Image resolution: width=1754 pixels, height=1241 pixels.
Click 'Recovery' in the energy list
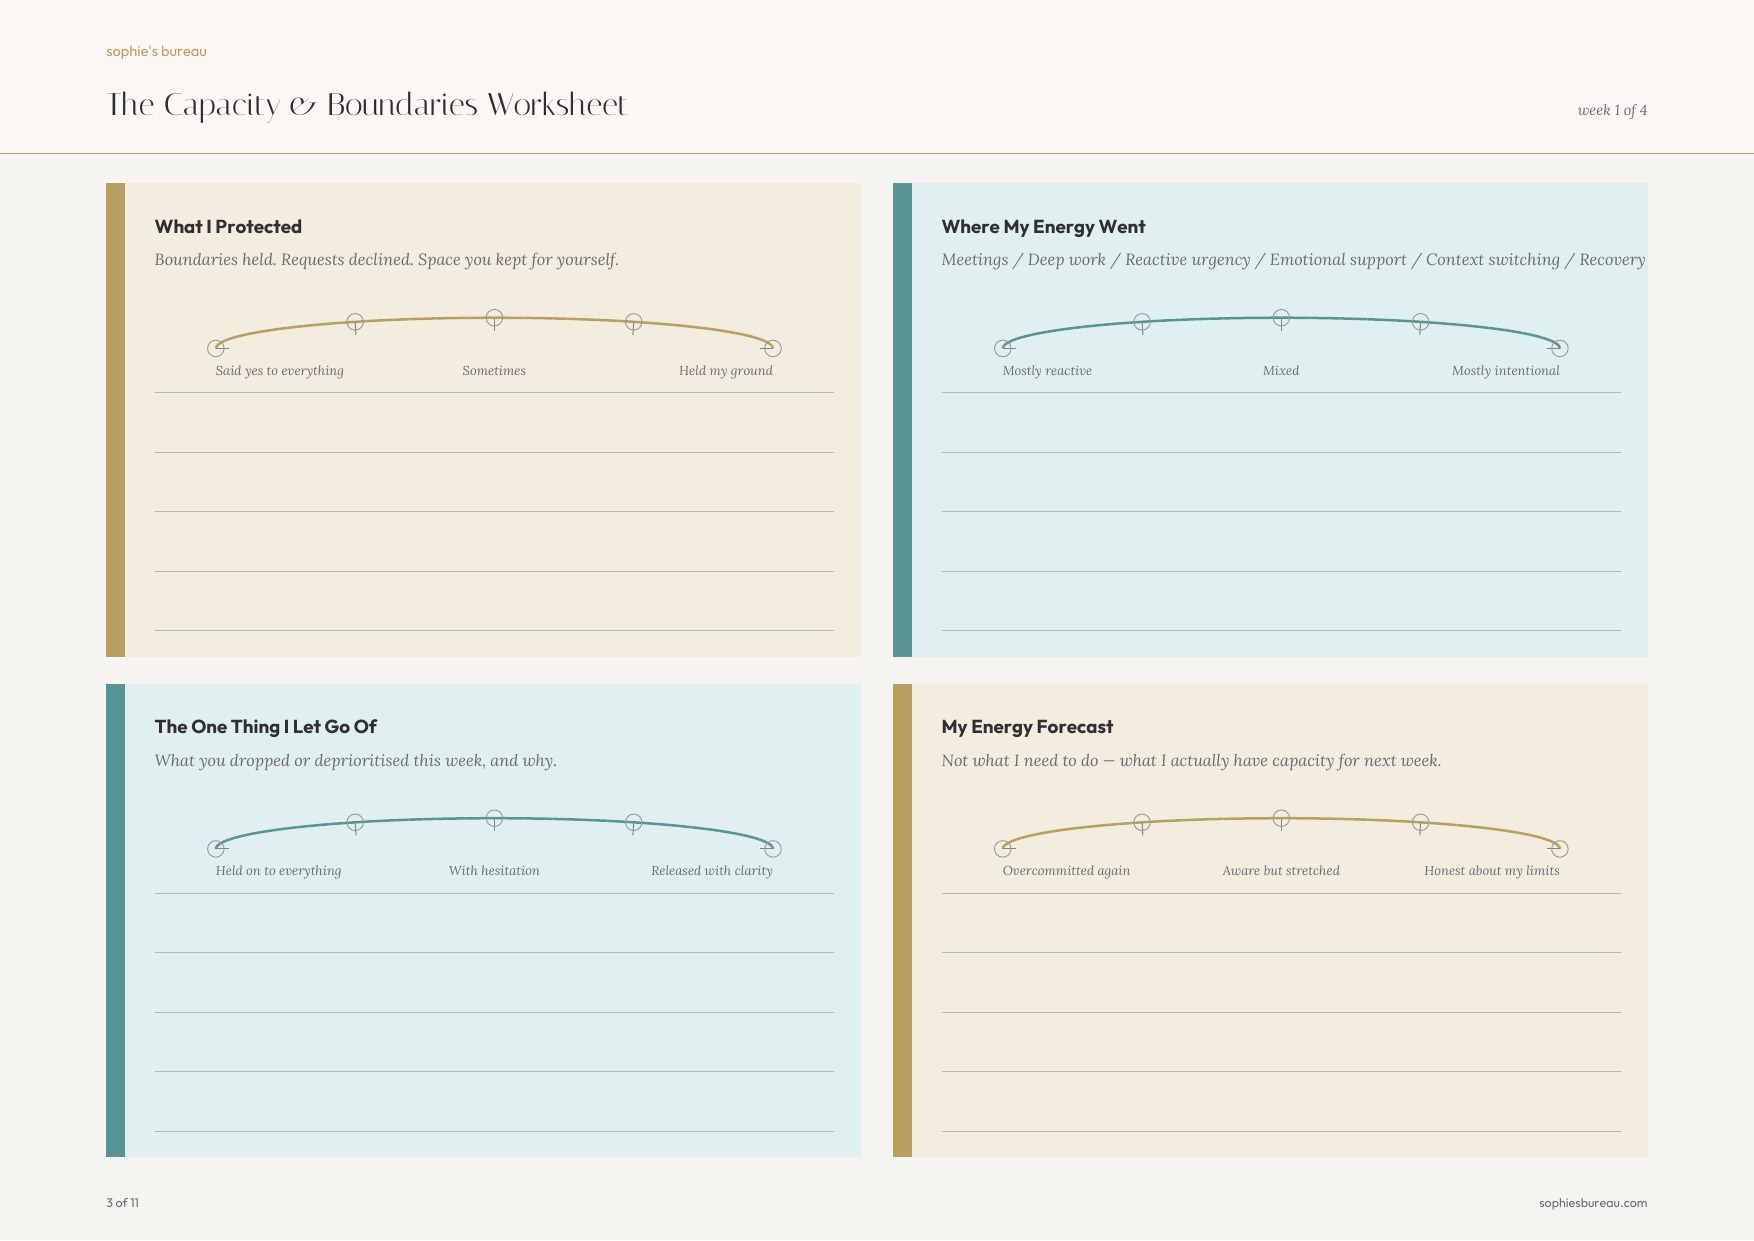pyautogui.click(x=1612, y=260)
